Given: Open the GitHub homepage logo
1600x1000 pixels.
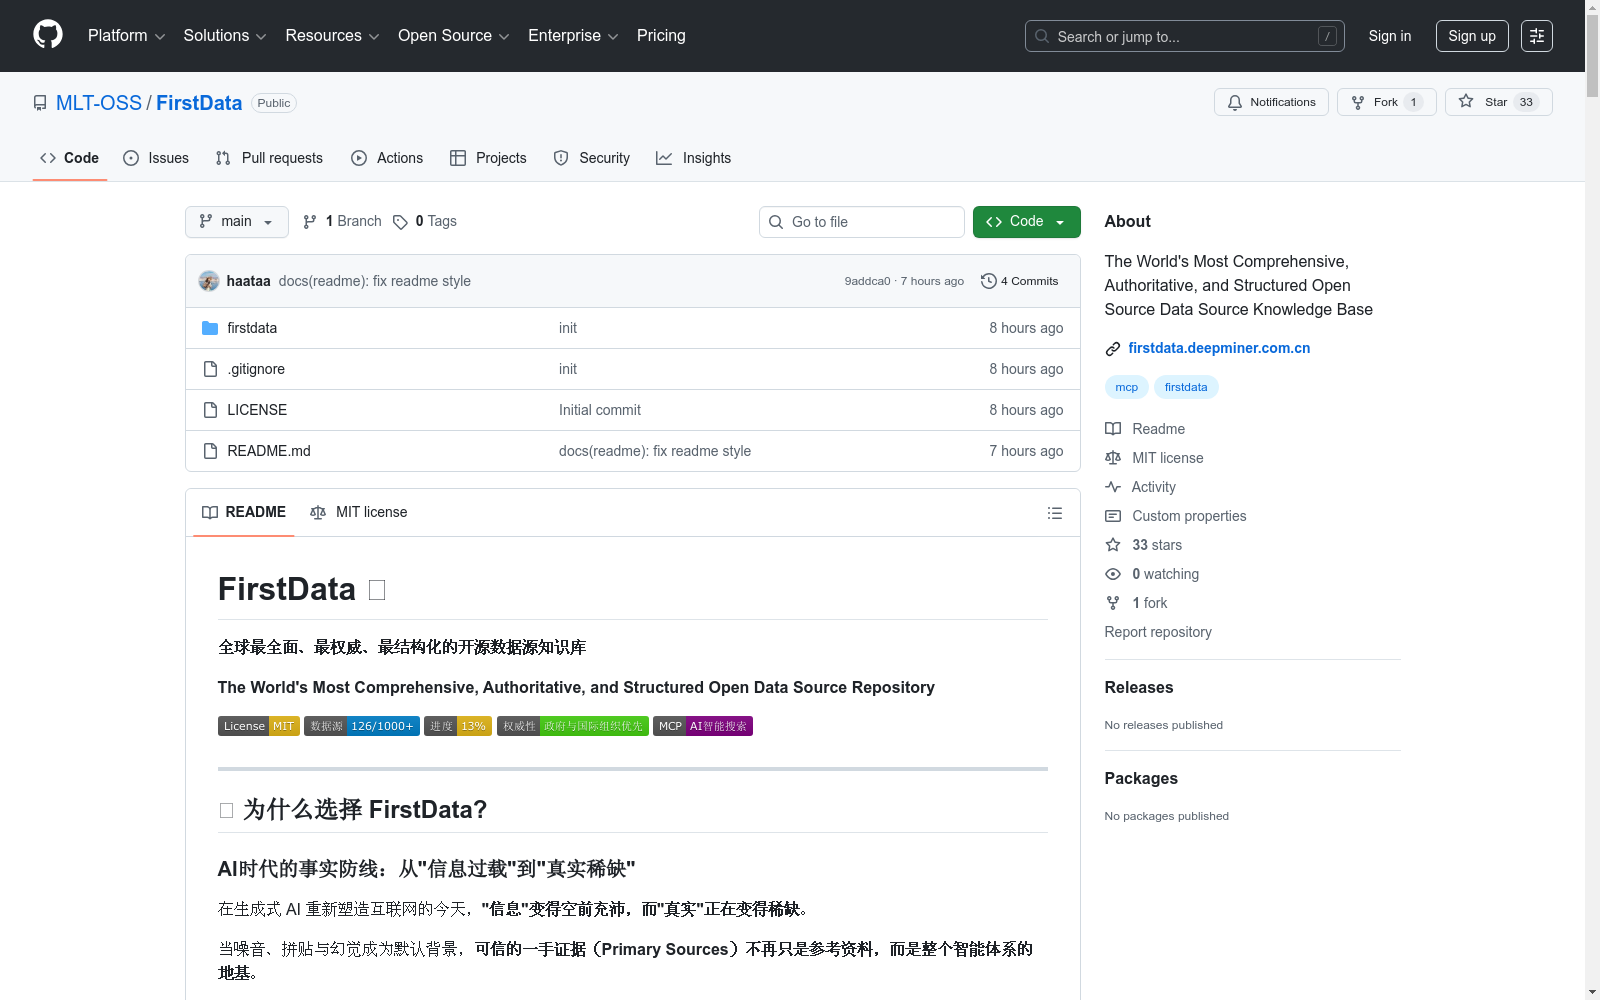Looking at the screenshot, I should click(48, 35).
